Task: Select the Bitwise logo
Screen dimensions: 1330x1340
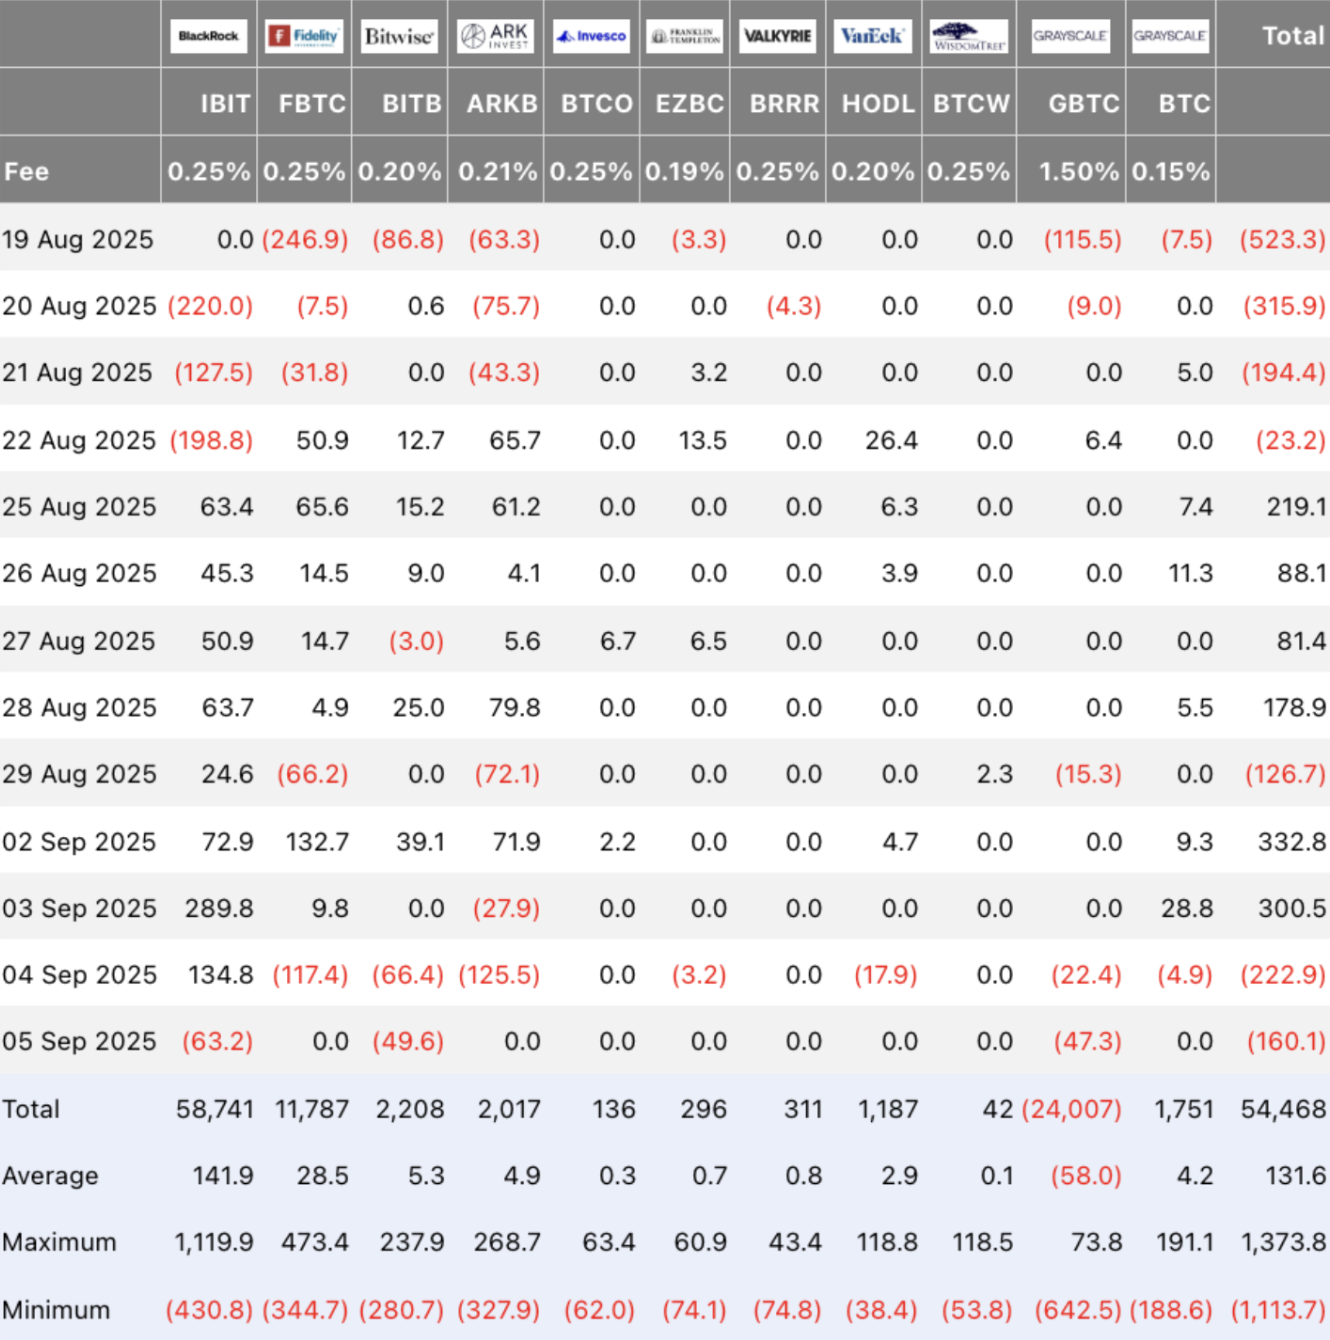Action: pos(399,36)
